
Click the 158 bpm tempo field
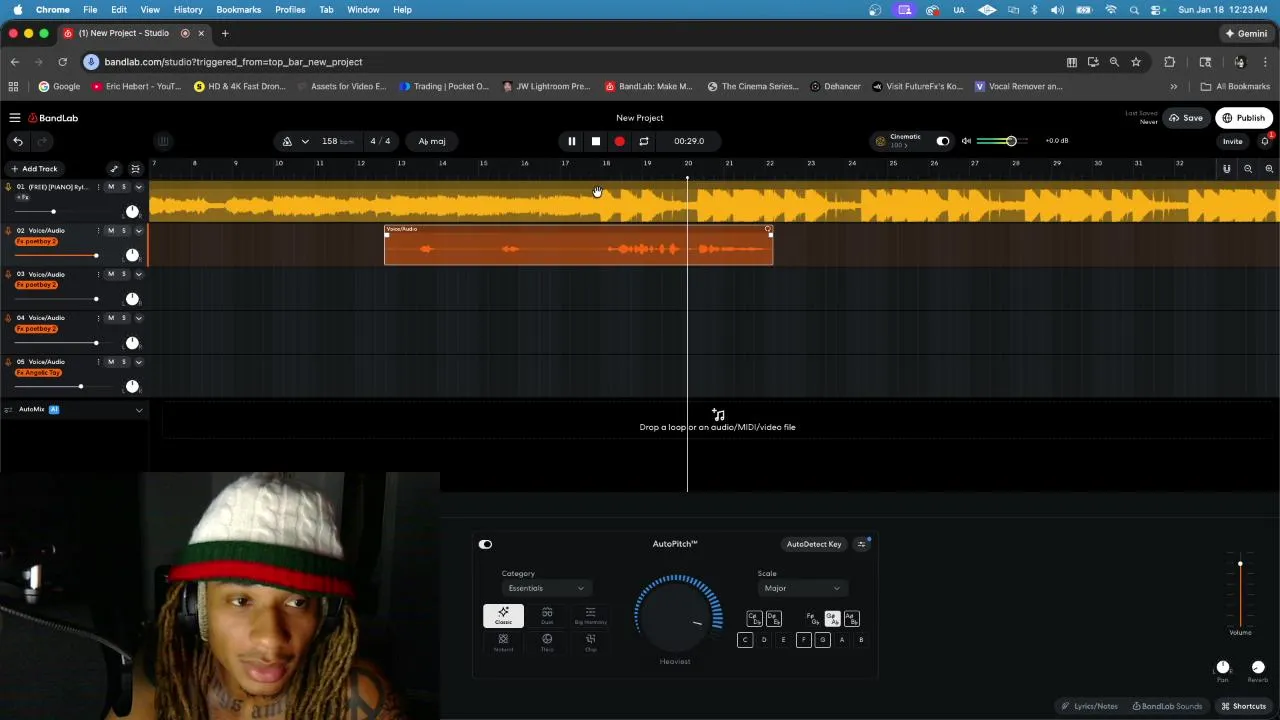click(x=337, y=141)
